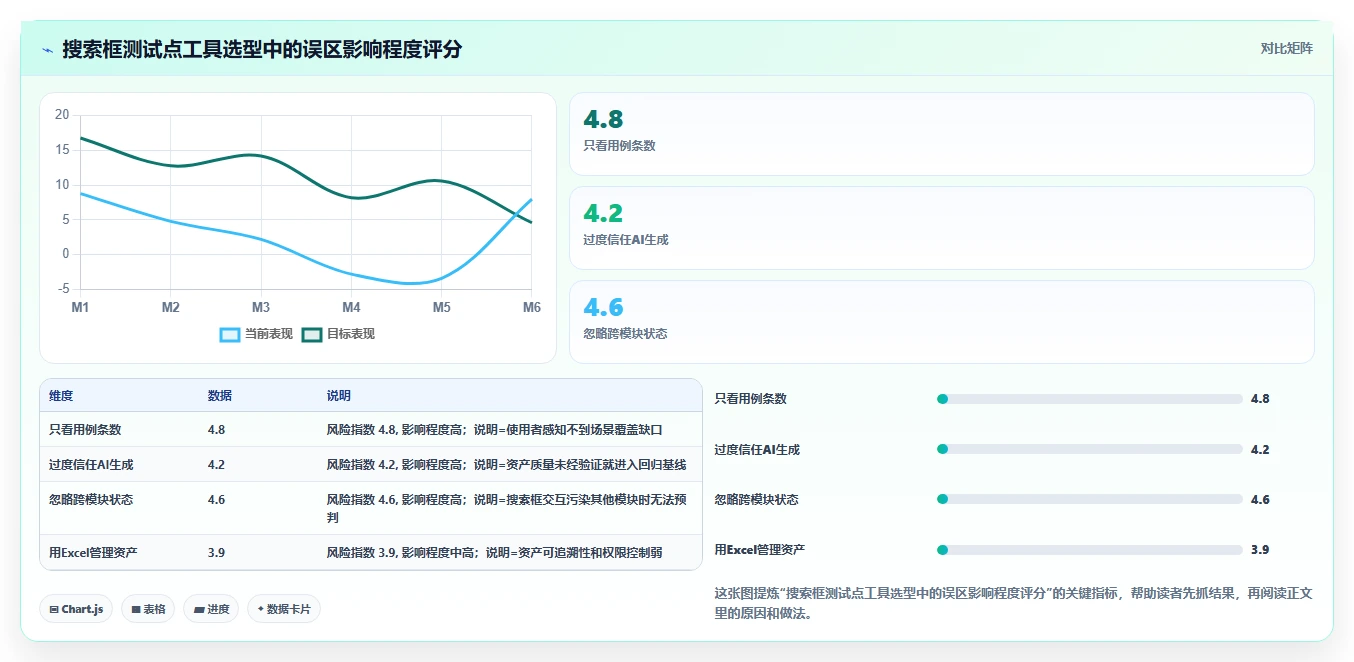Click the 3.9 value beside the progress bar
This screenshot has width=1354, height=662.
[x=1260, y=550]
